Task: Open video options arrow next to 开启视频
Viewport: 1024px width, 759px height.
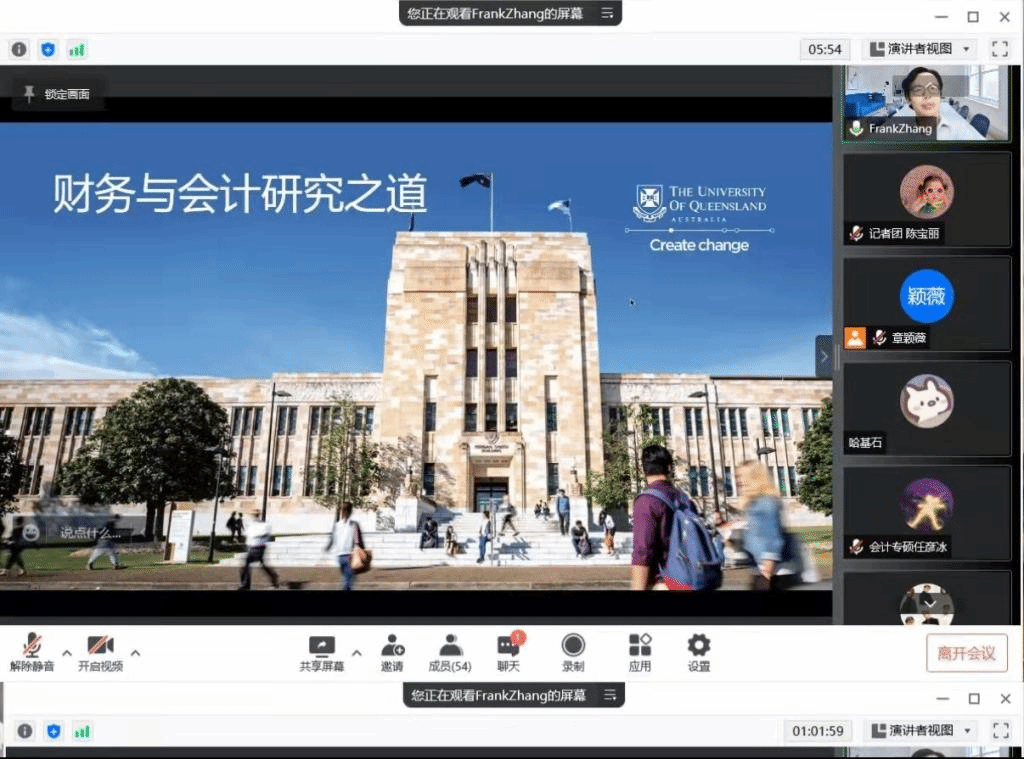Action: (x=135, y=653)
